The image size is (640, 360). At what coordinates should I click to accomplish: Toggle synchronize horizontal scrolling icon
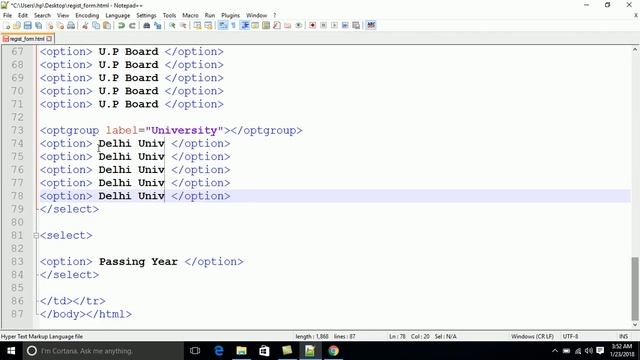coord(208,25)
